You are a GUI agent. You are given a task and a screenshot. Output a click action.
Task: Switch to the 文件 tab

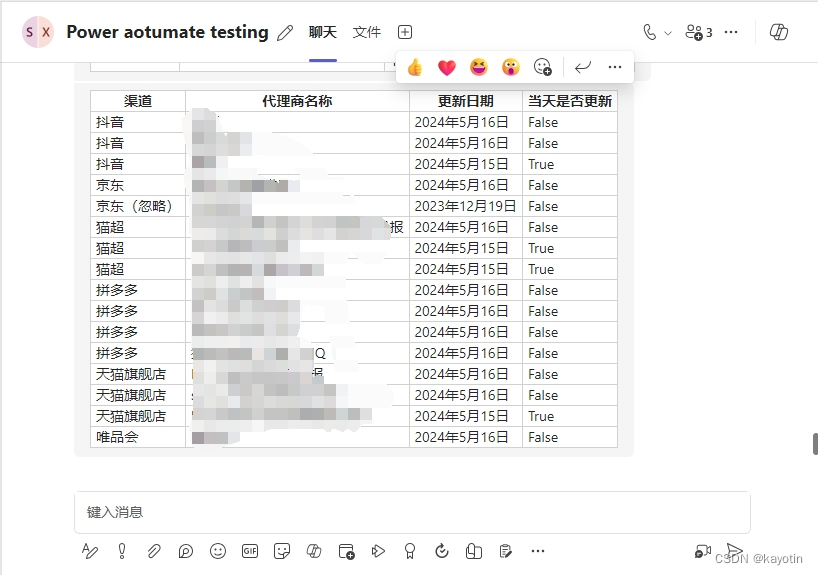(x=367, y=32)
